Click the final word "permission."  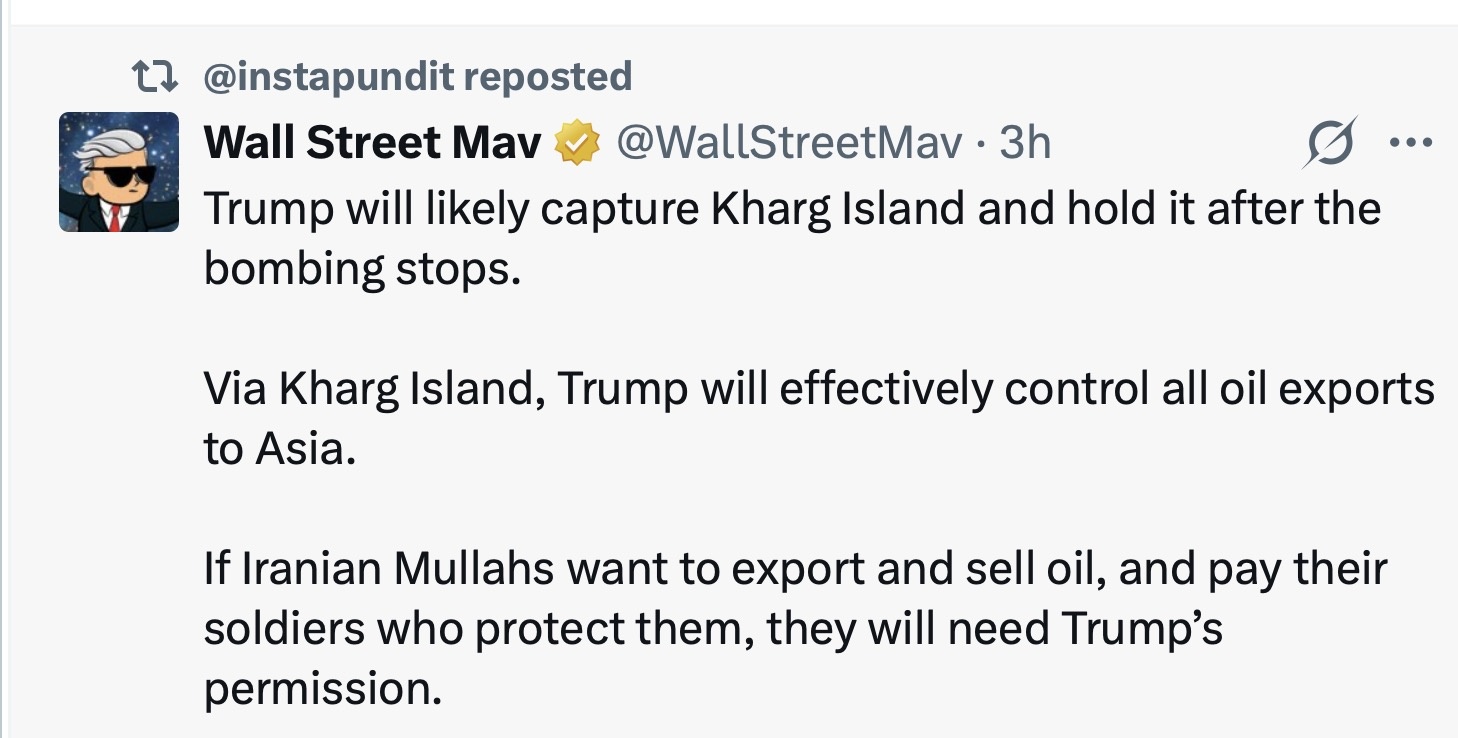point(322,688)
